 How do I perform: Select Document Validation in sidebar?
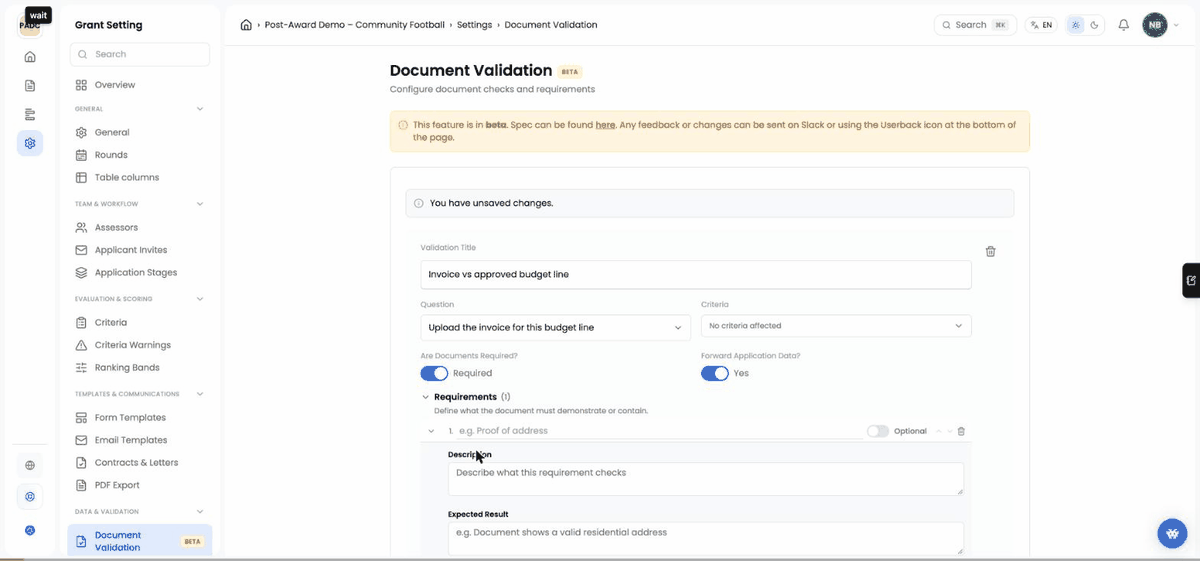[x=140, y=541]
